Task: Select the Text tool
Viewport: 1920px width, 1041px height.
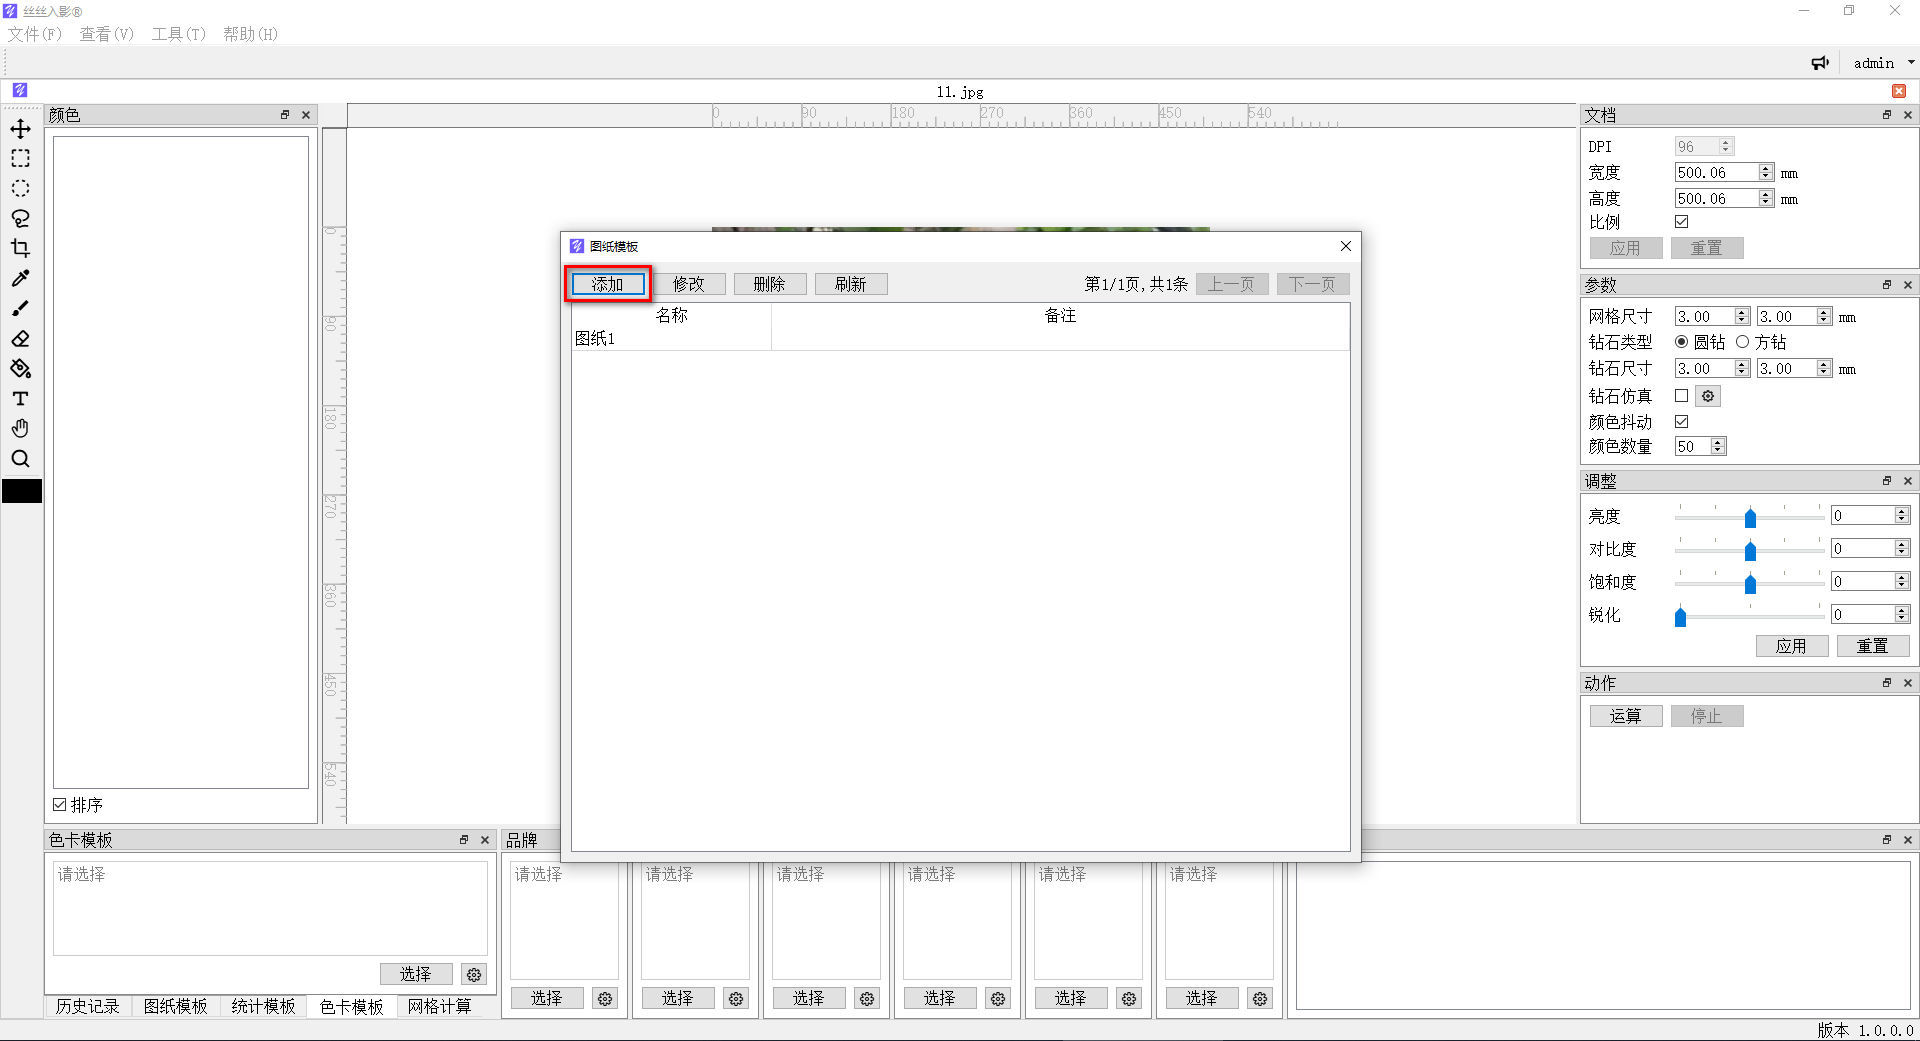Action: coord(20,399)
